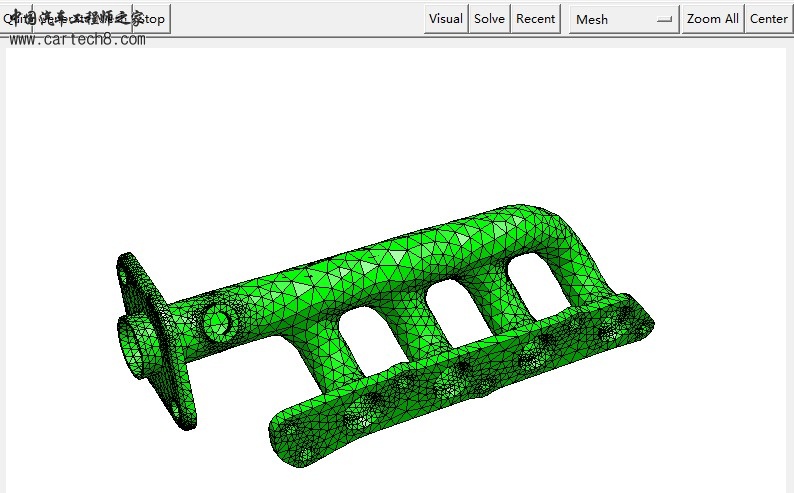
Task: Click the Quit button
Action: [17, 19]
